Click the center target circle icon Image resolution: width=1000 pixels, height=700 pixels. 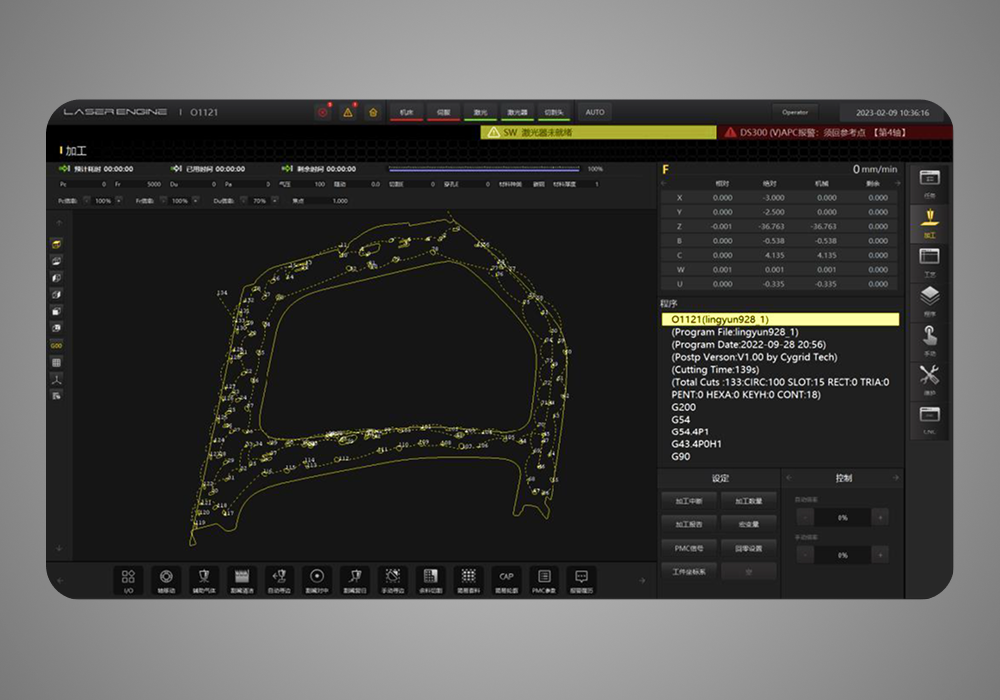(317, 580)
